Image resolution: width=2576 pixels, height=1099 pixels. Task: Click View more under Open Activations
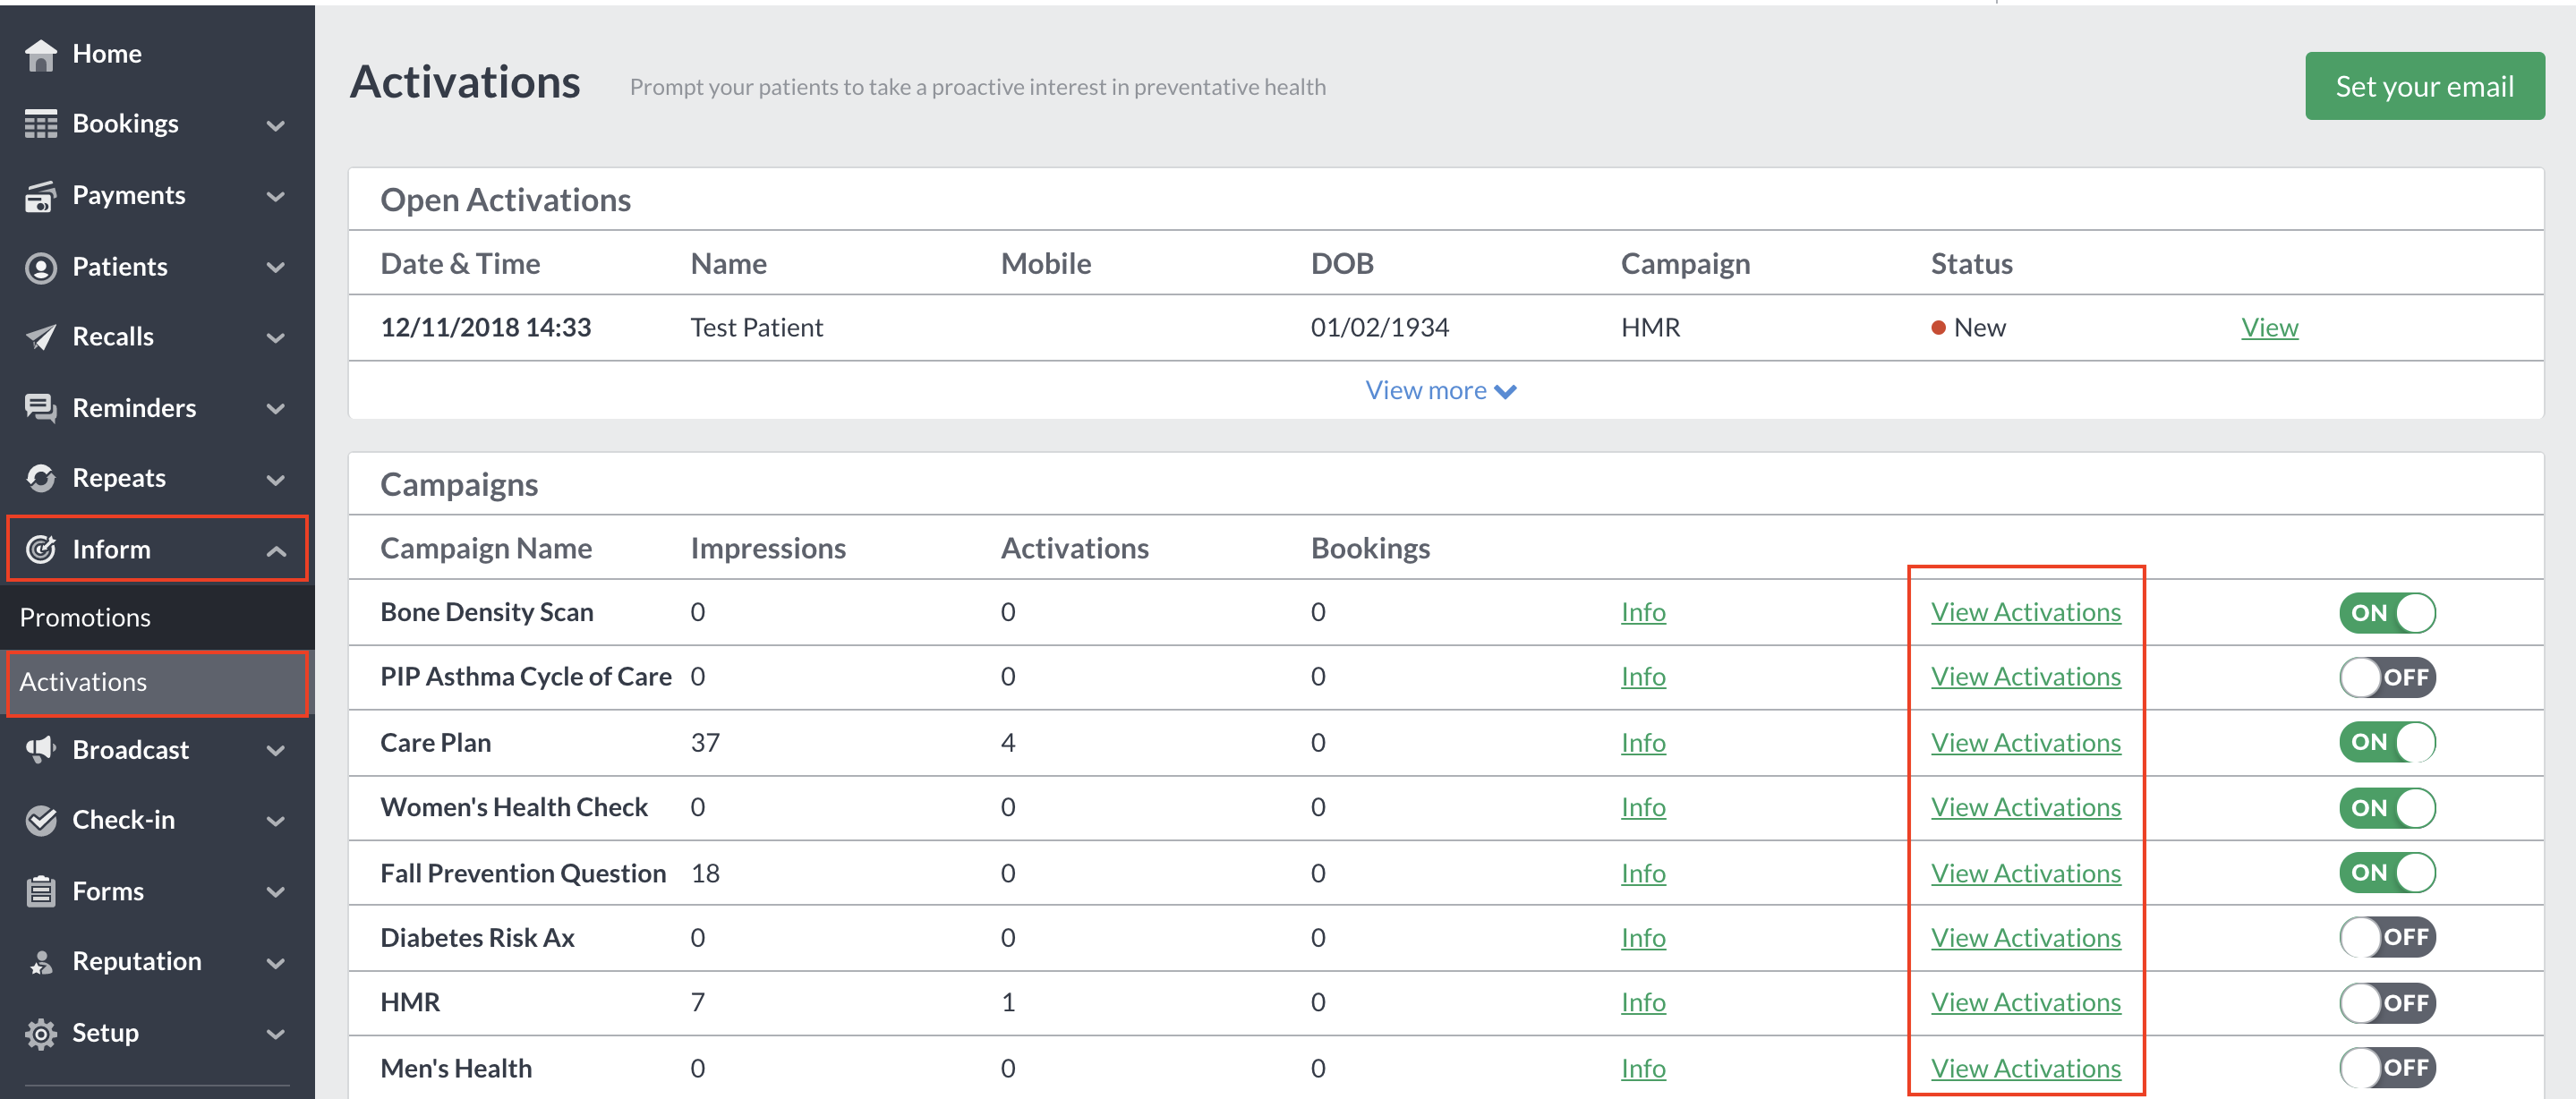click(x=1441, y=390)
